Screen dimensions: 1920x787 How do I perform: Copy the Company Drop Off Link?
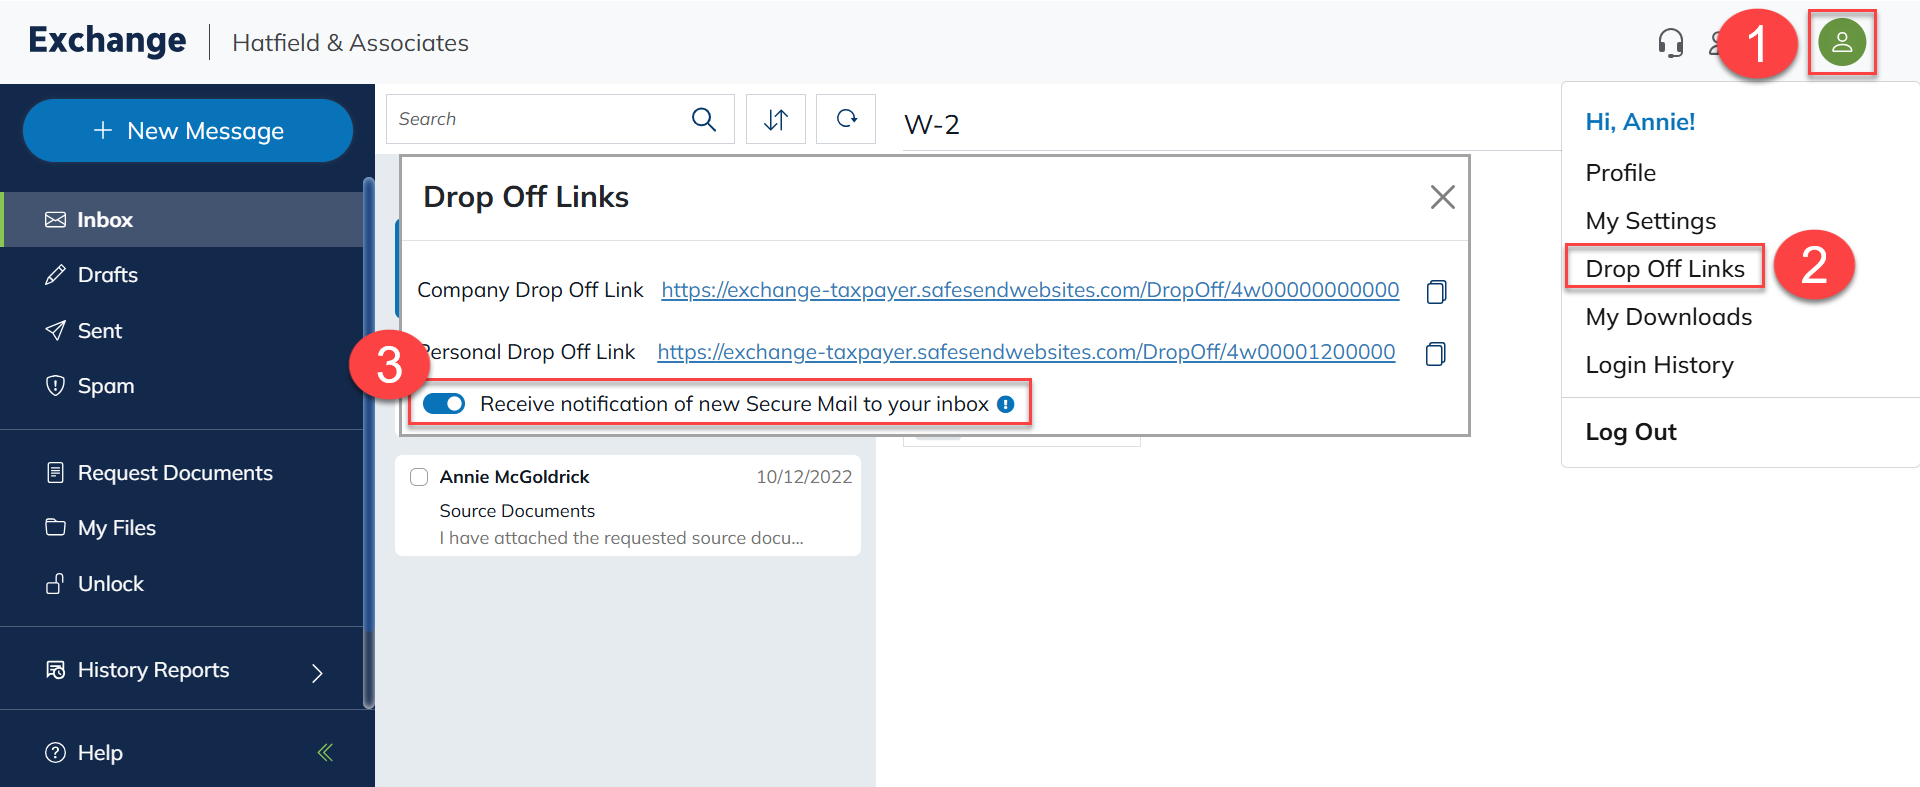(1436, 291)
